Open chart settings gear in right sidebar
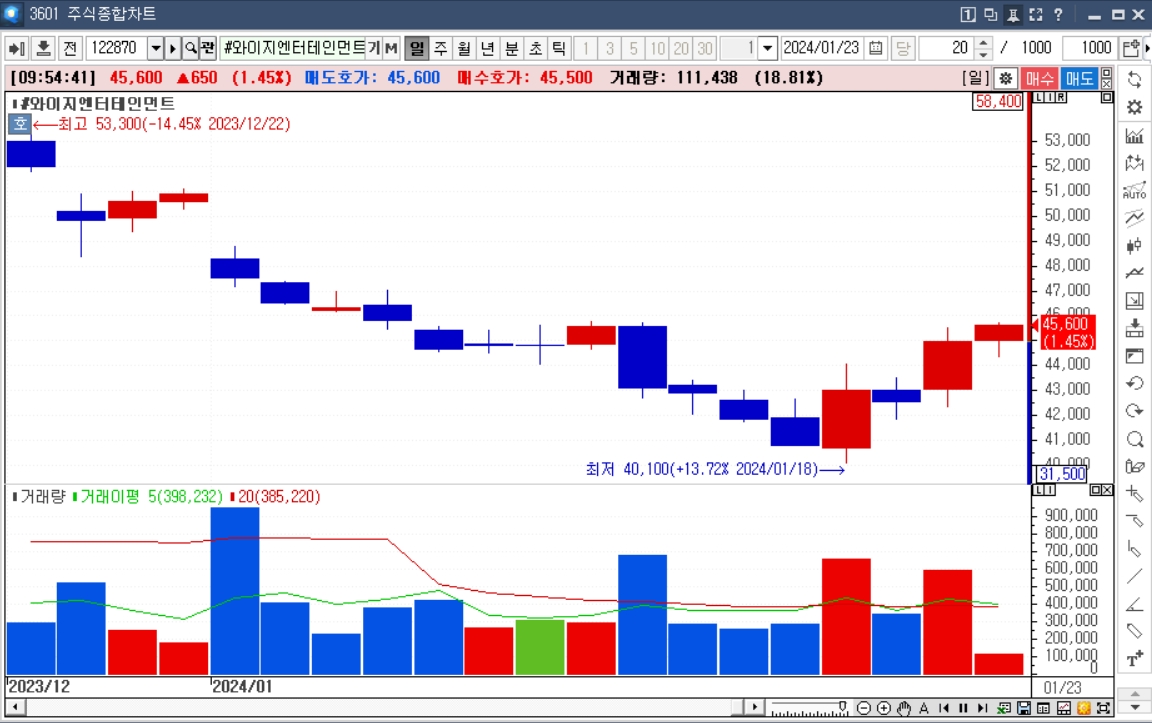This screenshot has width=1152, height=723. click(1134, 107)
